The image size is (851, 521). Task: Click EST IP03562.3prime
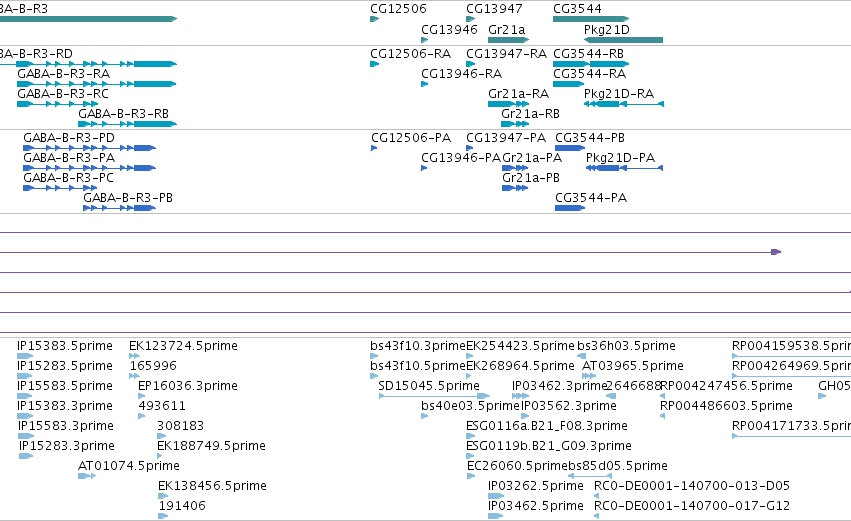point(569,406)
